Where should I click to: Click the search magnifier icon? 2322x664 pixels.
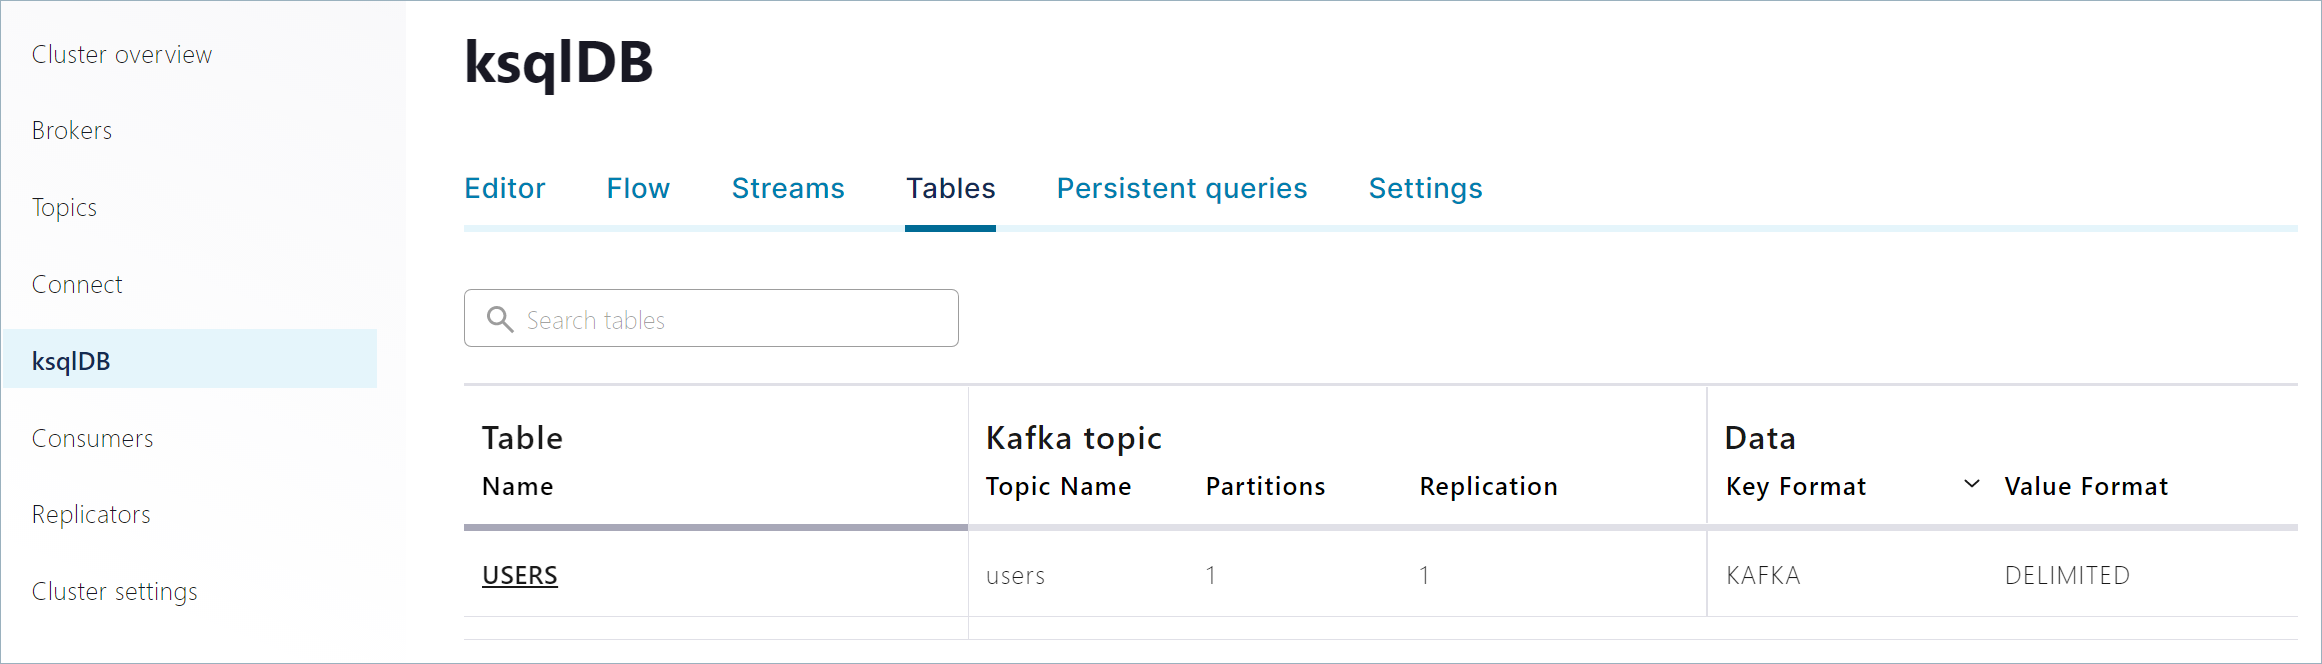click(499, 319)
